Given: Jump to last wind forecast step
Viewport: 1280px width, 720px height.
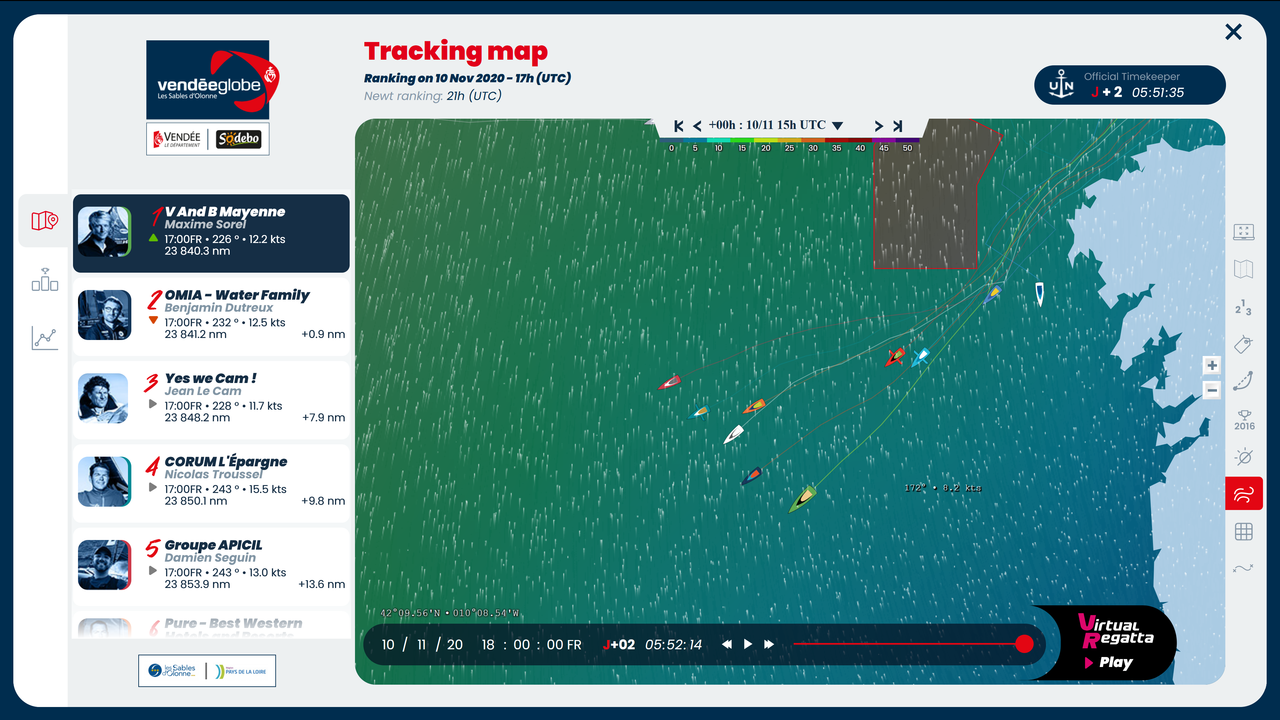Looking at the screenshot, I should (x=897, y=126).
